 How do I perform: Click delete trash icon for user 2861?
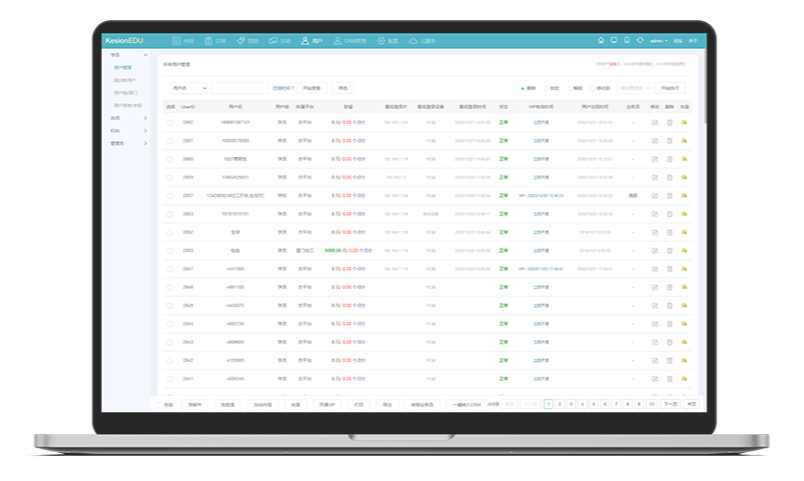pos(670,141)
